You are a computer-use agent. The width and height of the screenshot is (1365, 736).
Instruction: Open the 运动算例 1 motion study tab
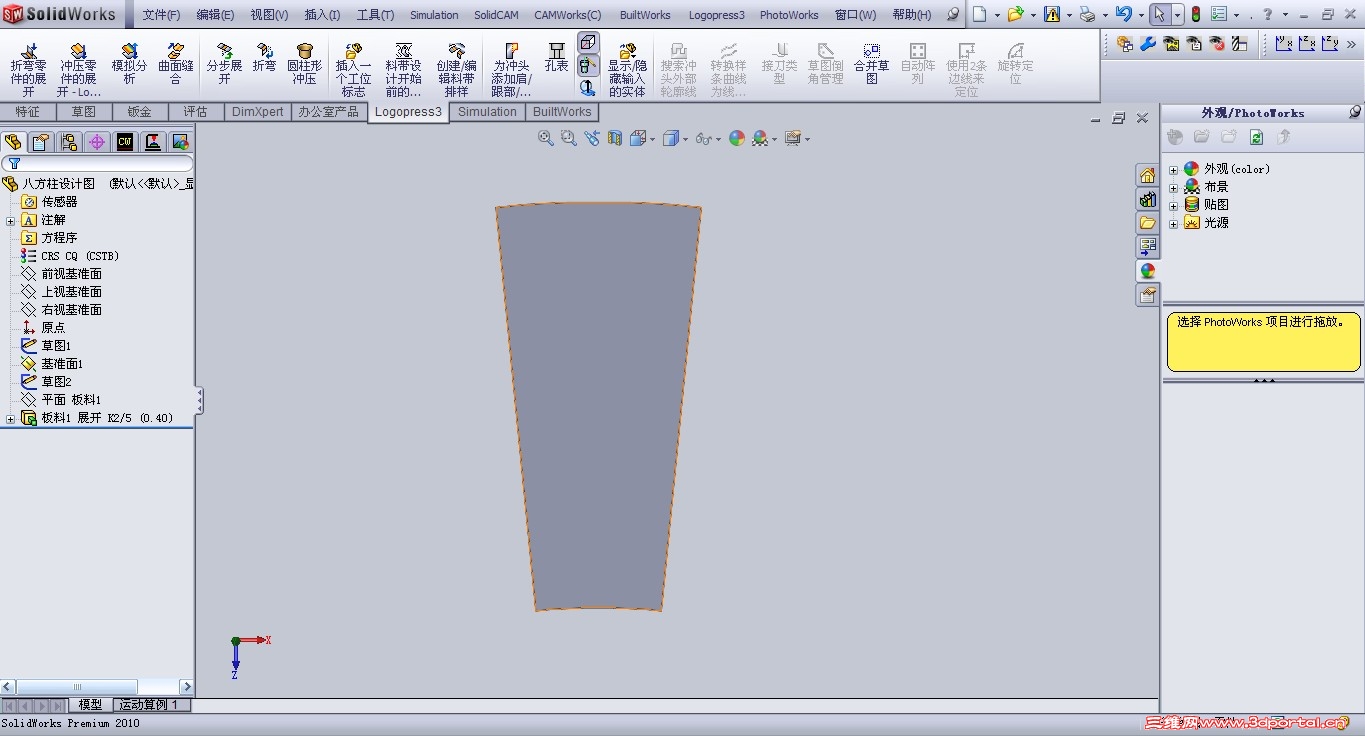tap(150, 705)
